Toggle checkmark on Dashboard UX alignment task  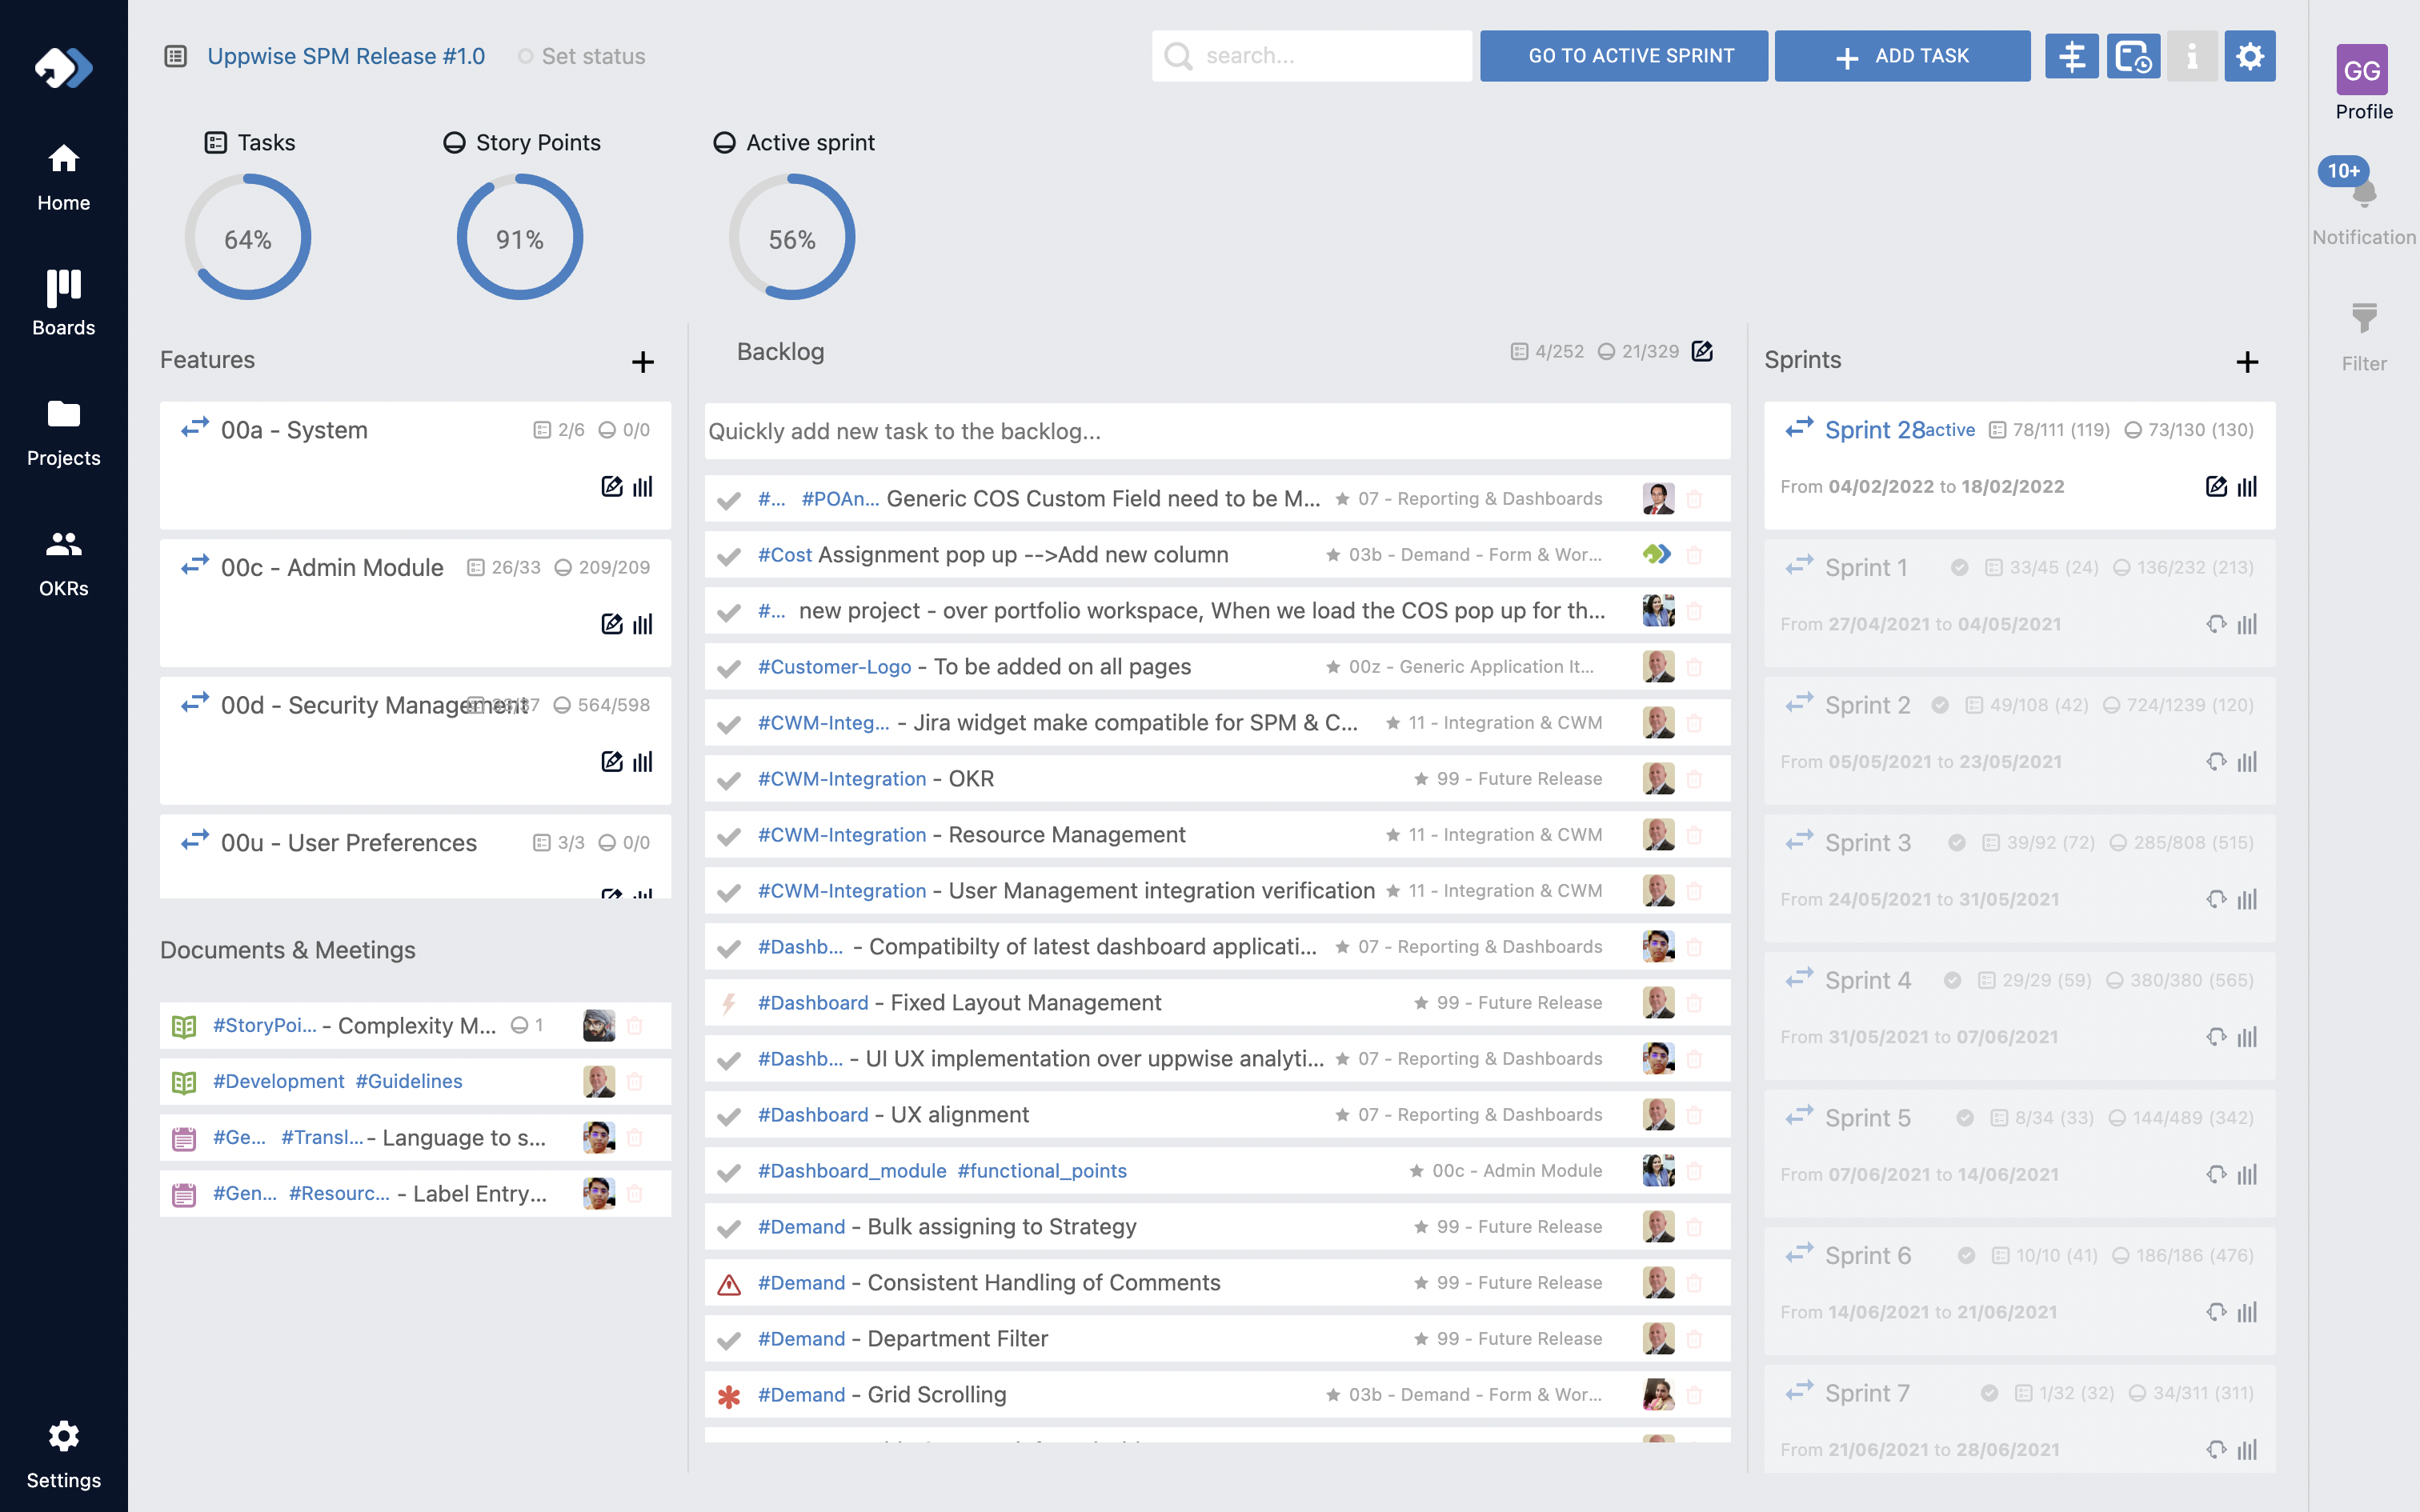tap(729, 1116)
